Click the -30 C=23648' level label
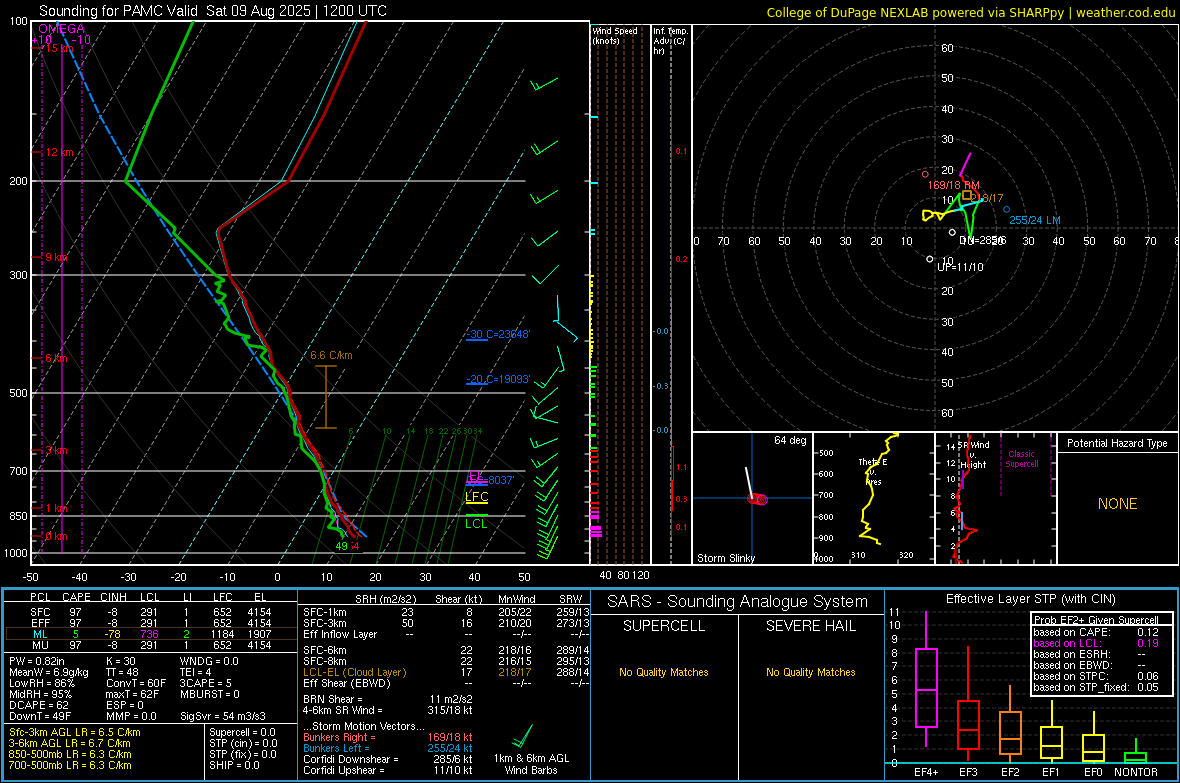 coord(497,334)
